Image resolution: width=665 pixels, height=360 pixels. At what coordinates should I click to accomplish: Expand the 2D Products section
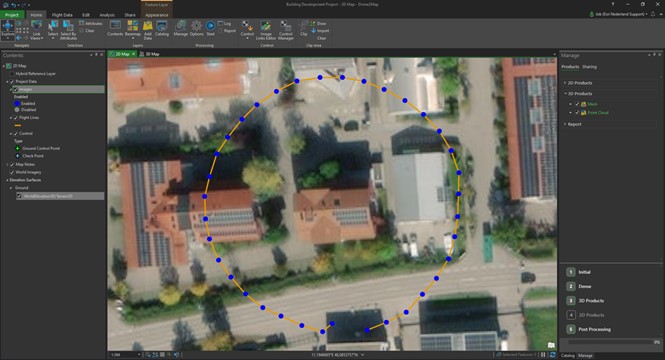coord(565,83)
